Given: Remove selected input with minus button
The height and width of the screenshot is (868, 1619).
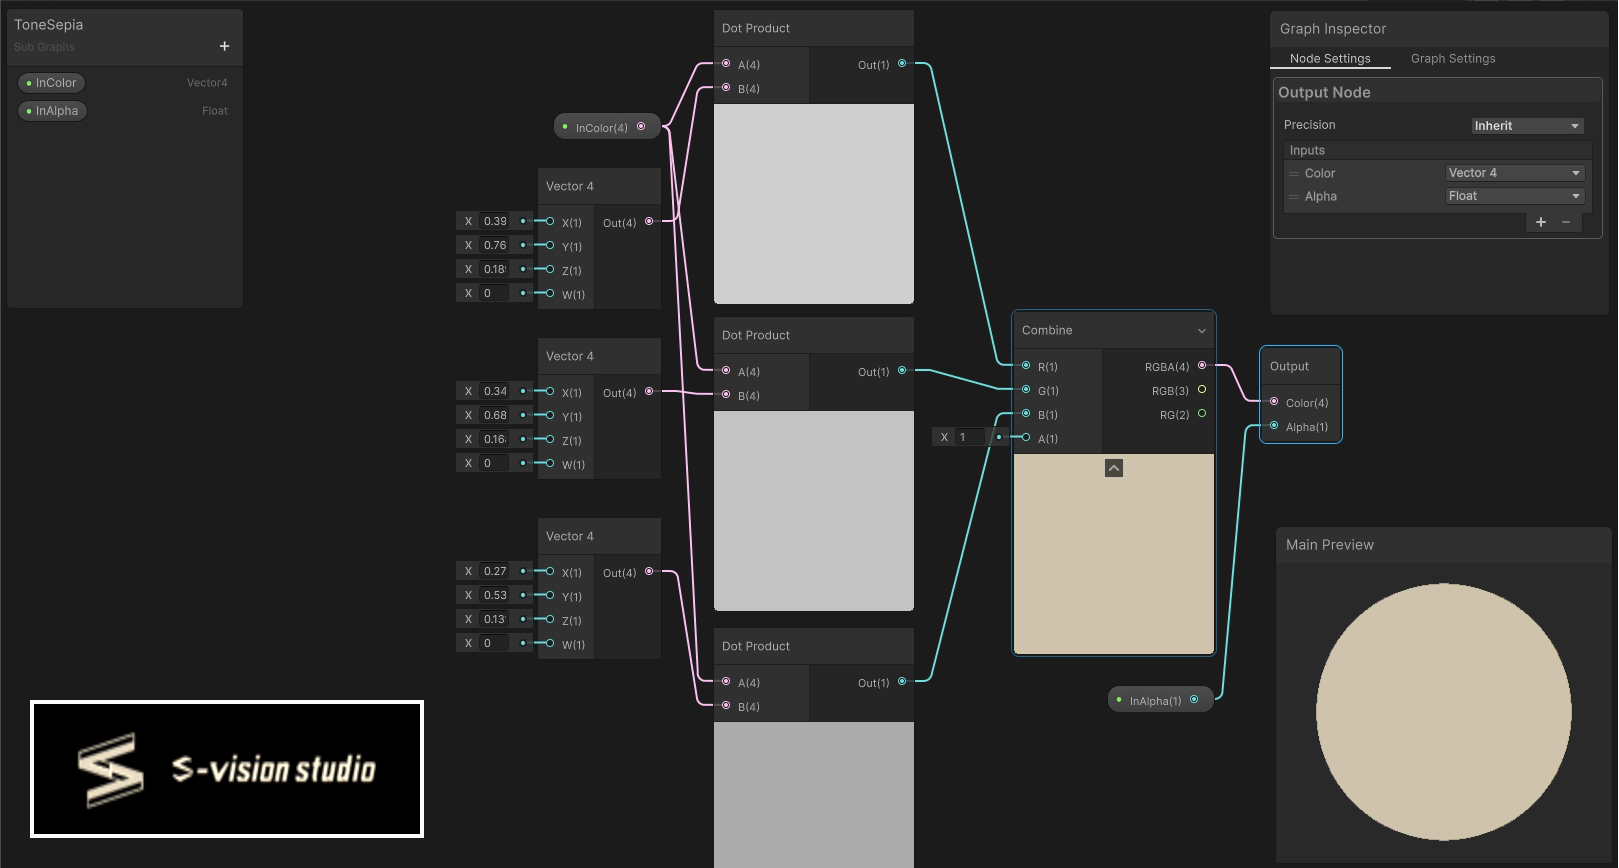Looking at the screenshot, I should click(x=1566, y=222).
